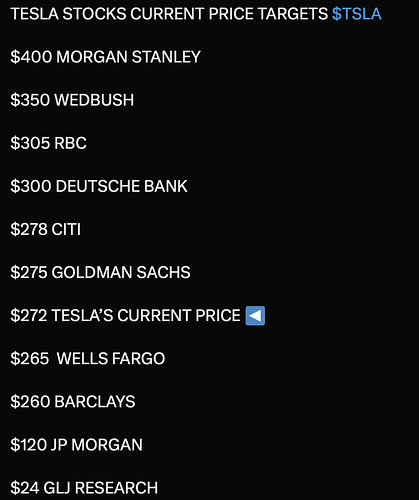Click the $24 GLJ Research line
Viewport: 419px width, 500px height.
coord(84,488)
